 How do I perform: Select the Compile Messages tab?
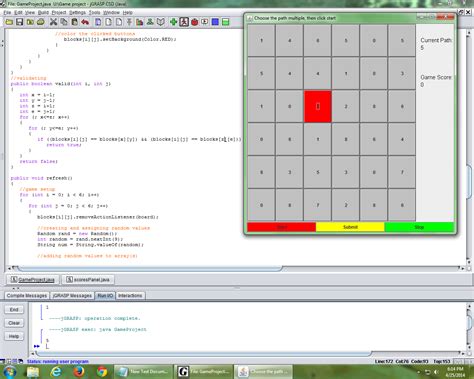[27, 295]
